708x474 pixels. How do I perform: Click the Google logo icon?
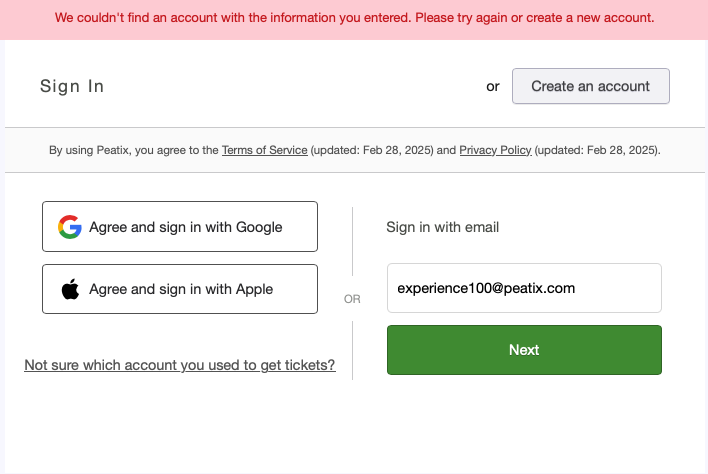click(69, 227)
